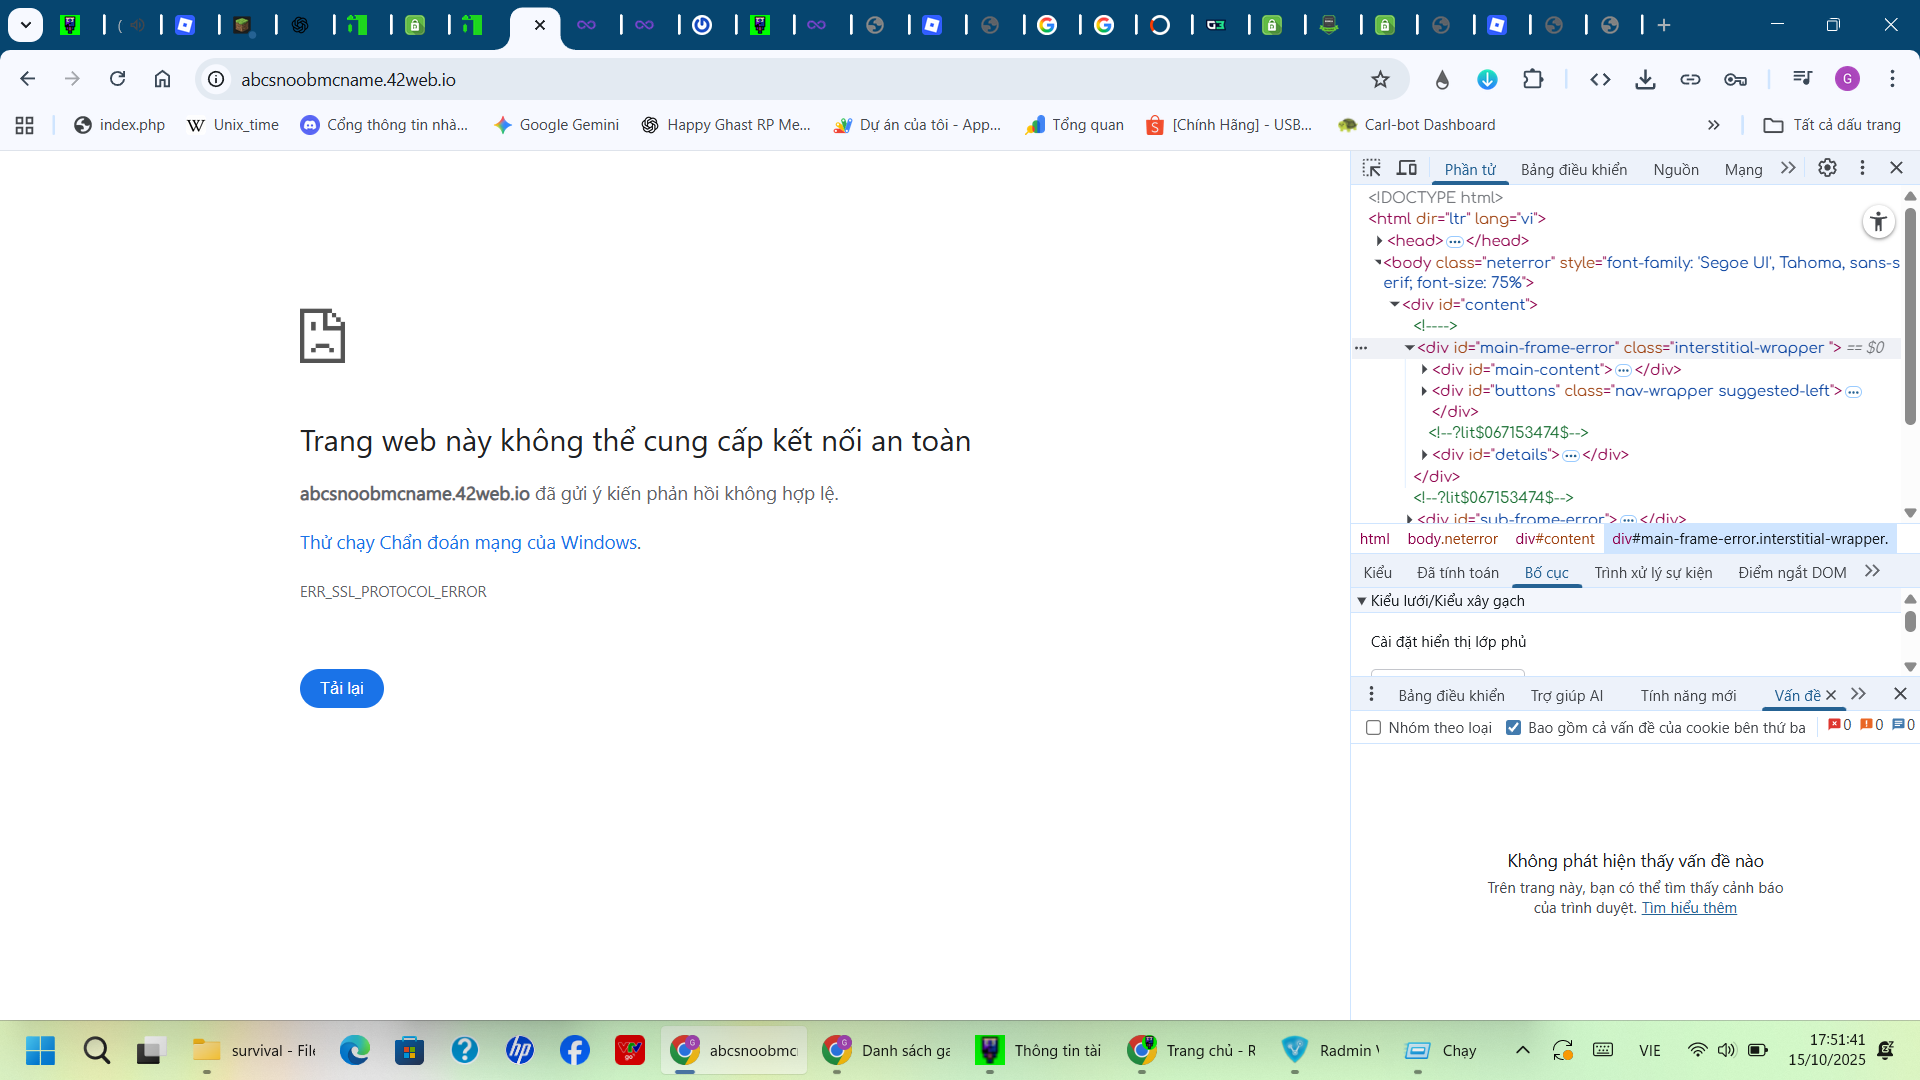Click the browser home button

(x=162, y=80)
